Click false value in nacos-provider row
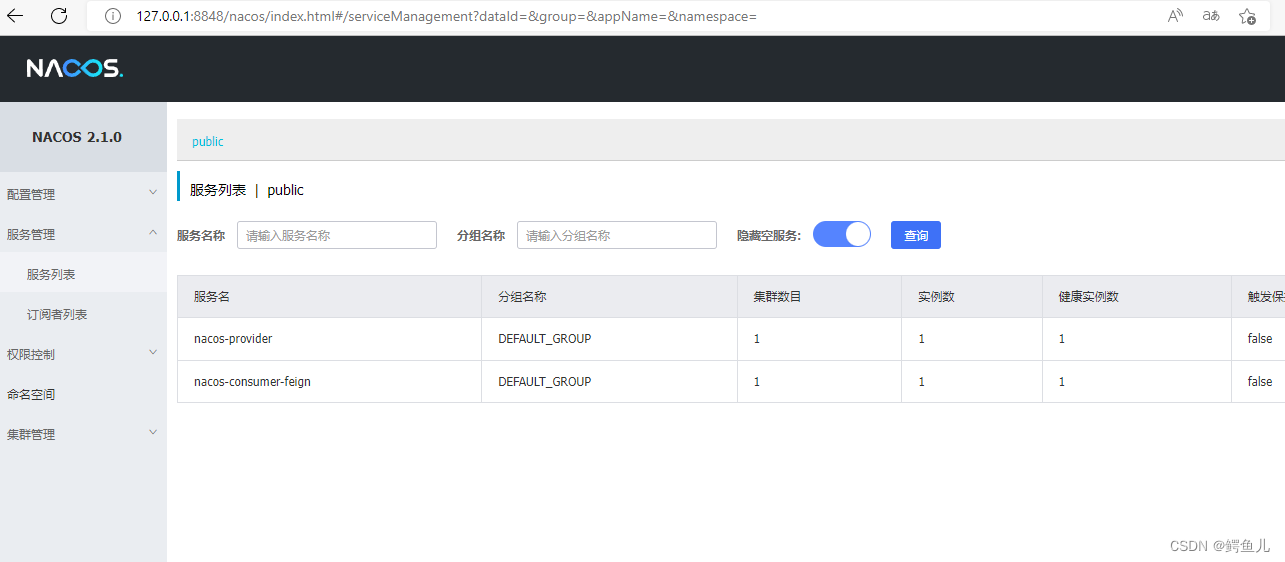 [1260, 339]
